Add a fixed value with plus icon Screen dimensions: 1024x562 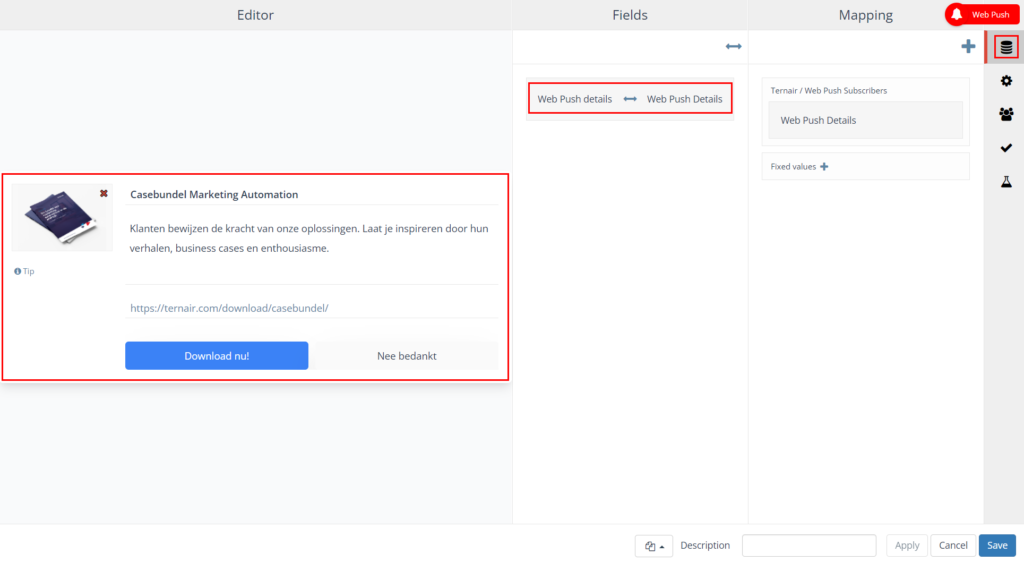point(824,166)
